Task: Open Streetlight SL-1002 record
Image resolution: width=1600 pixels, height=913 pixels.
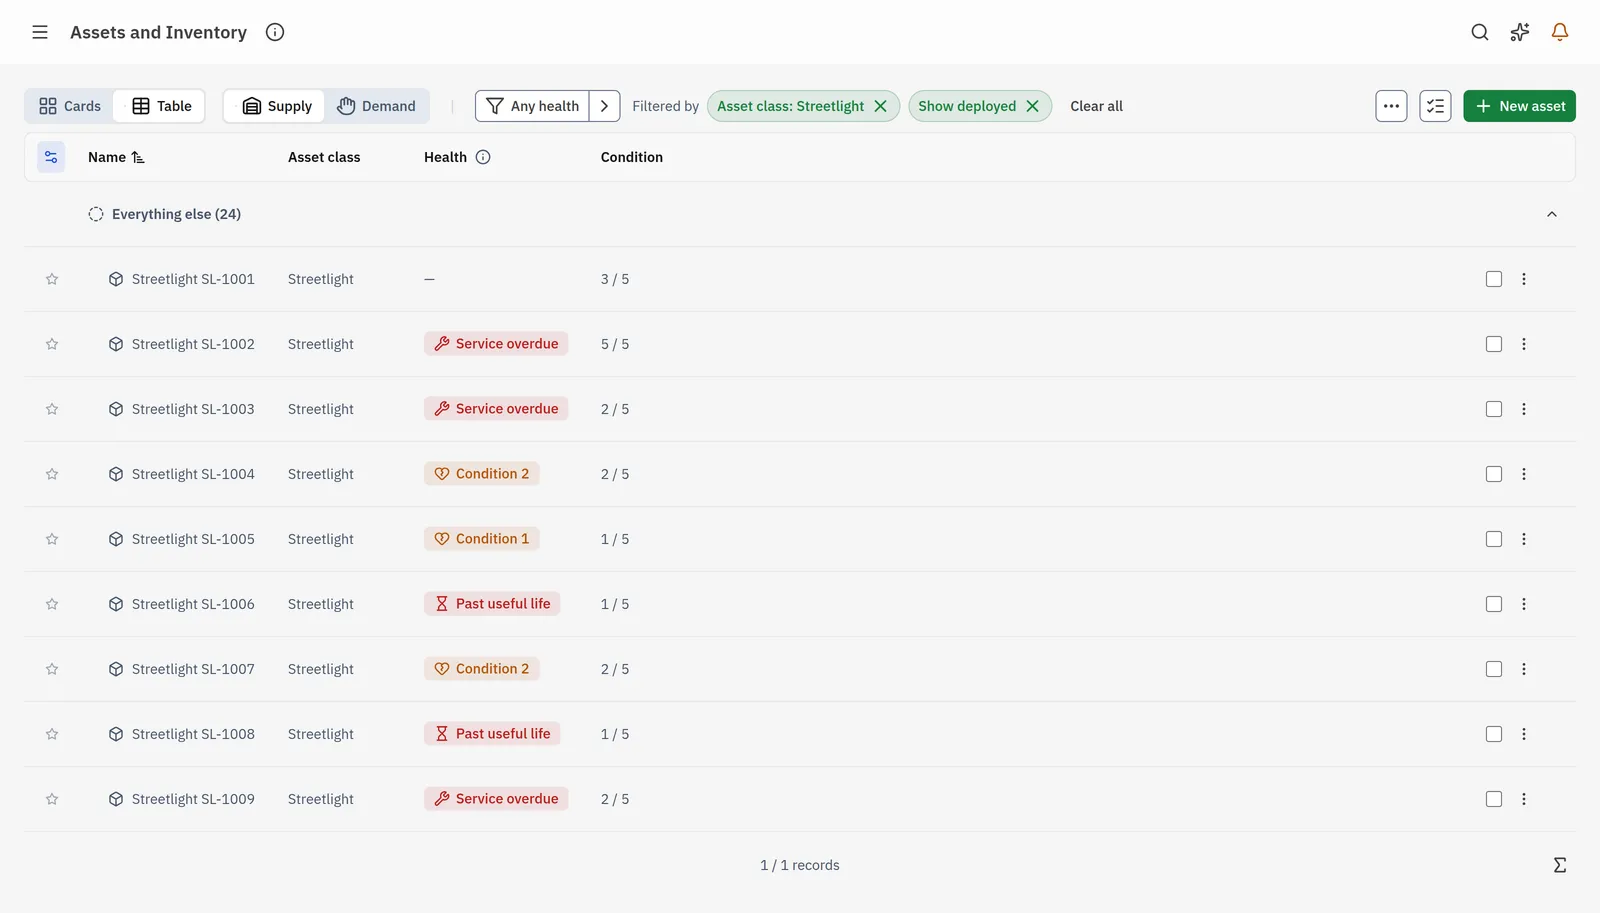Action: [193, 344]
